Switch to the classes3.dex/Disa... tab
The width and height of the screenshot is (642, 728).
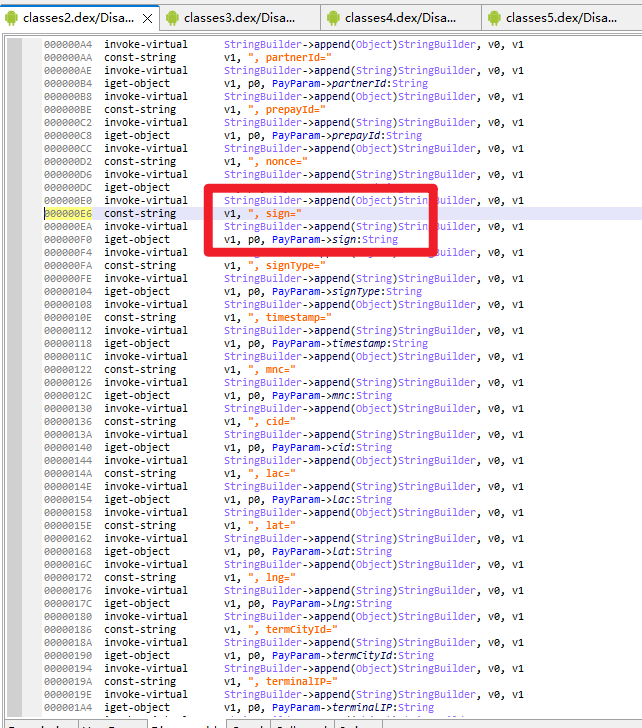[242, 18]
